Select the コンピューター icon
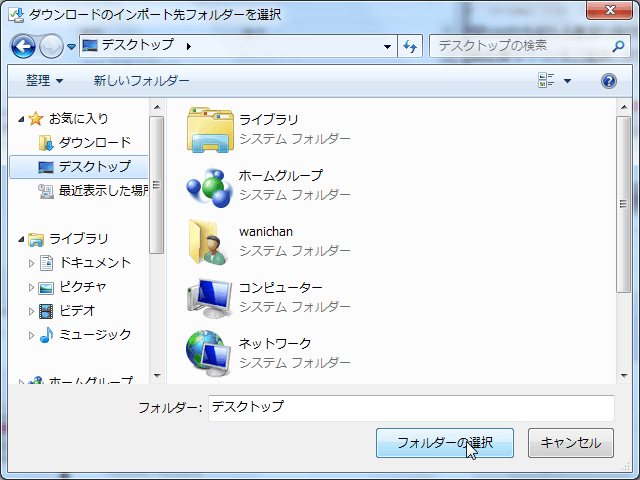Viewport: 640px width, 480px height. pos(210,298)
